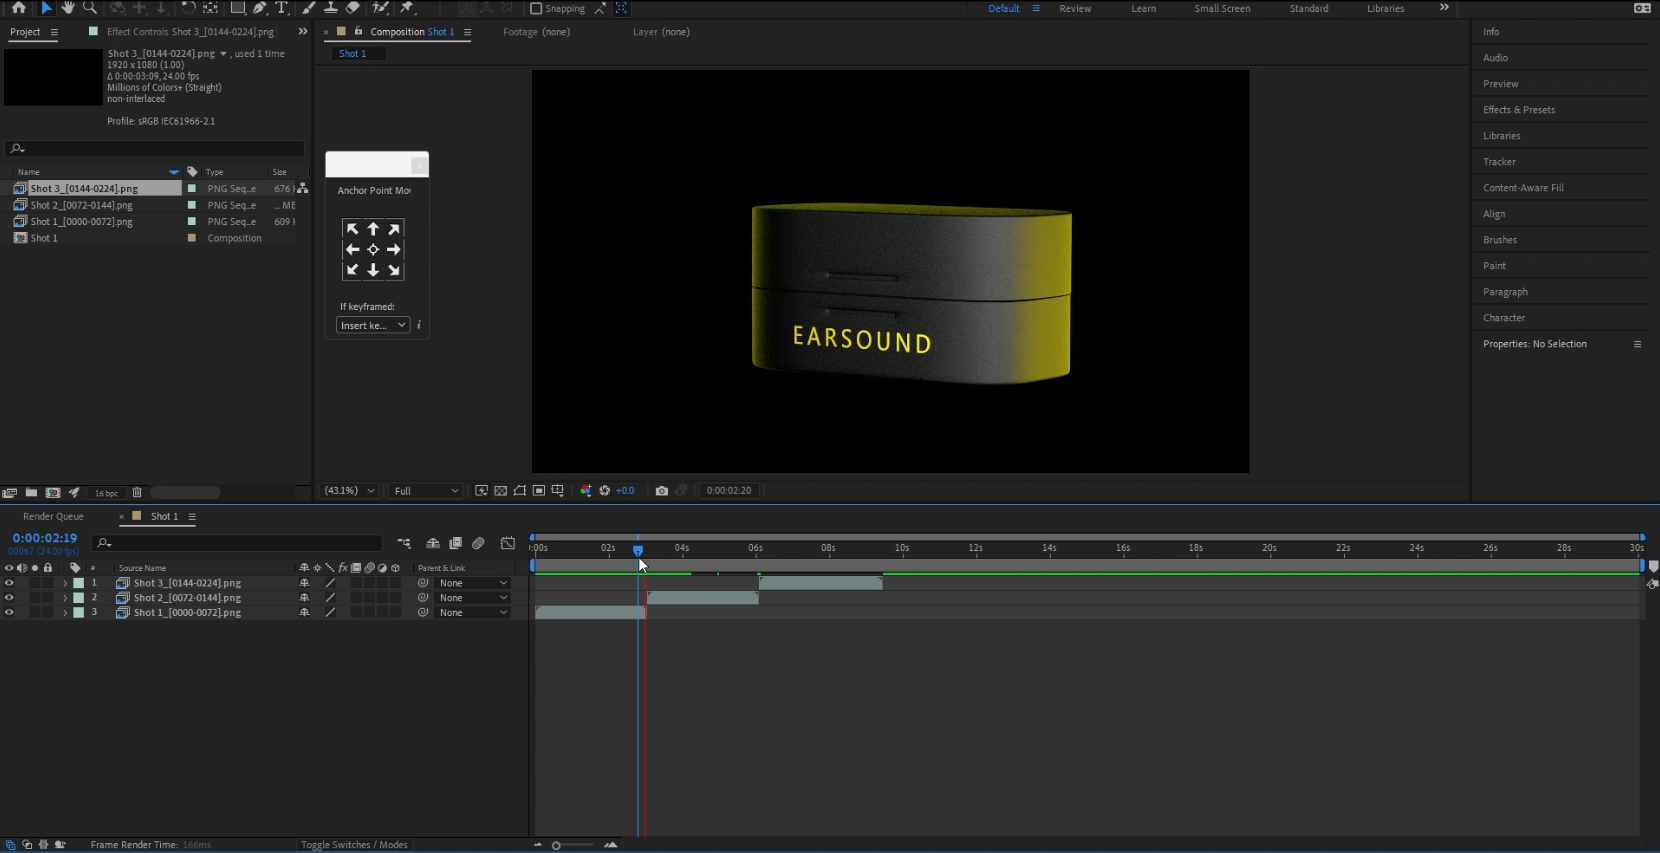This screenshot has width=1660, height=853.
Task: Click the Project panel search field
Action: tap(155, 148)
